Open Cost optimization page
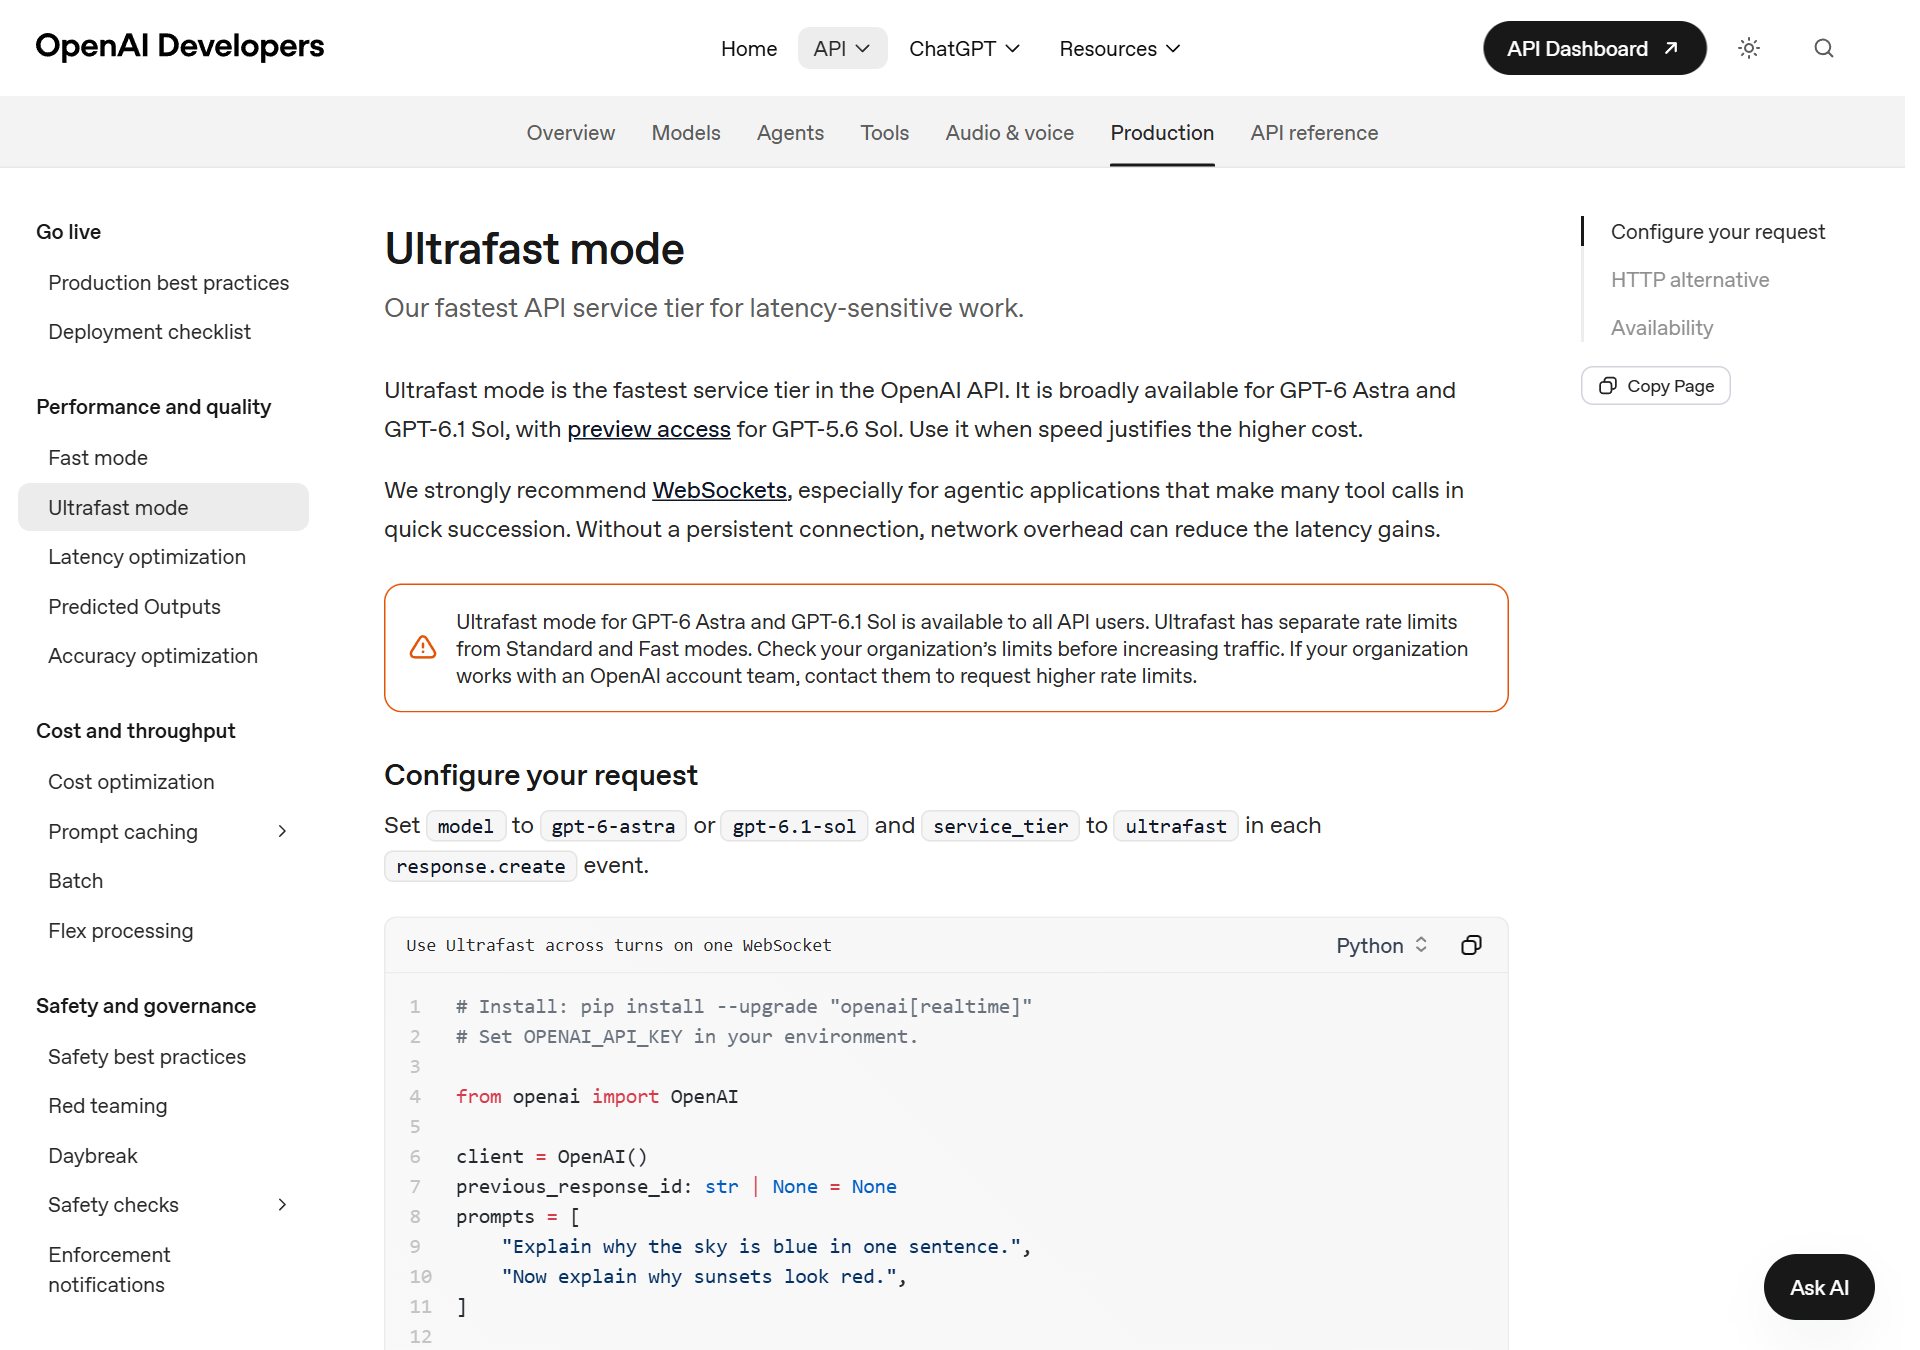The image size is (1920, 1350). click(x=131, y=782)
